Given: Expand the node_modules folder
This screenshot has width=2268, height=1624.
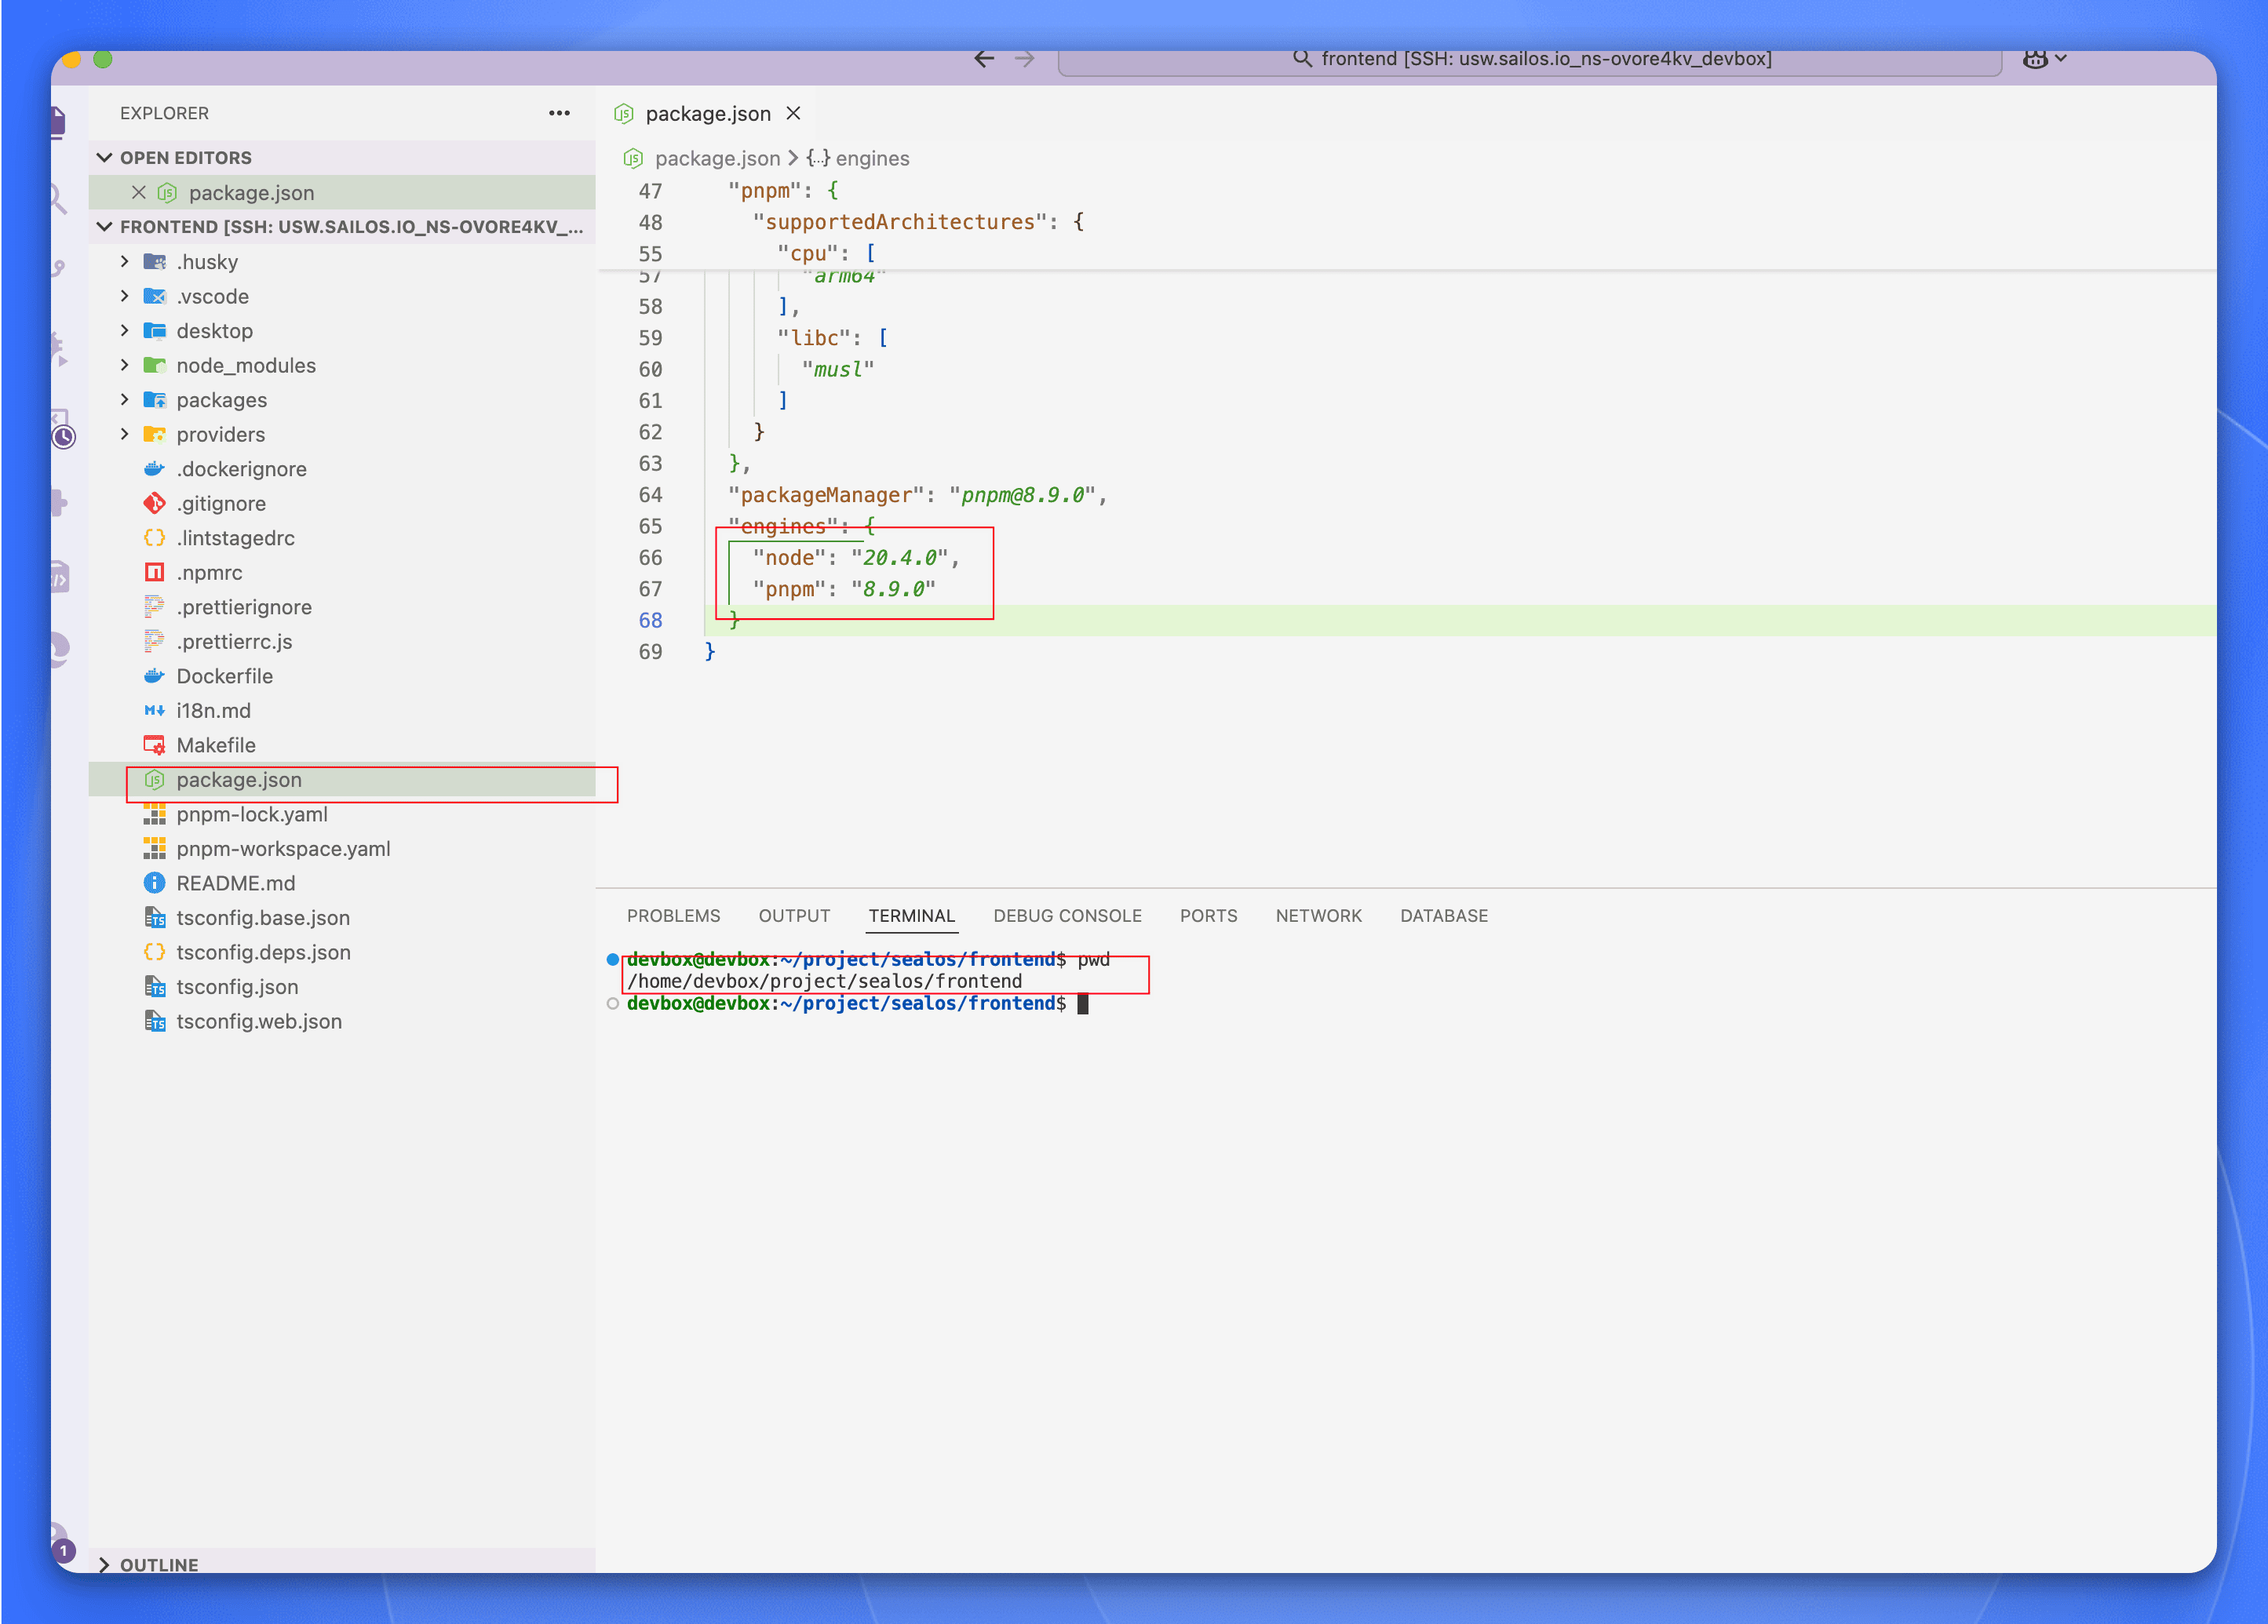Looking at the screenshot, I should (x=245, y=365).
